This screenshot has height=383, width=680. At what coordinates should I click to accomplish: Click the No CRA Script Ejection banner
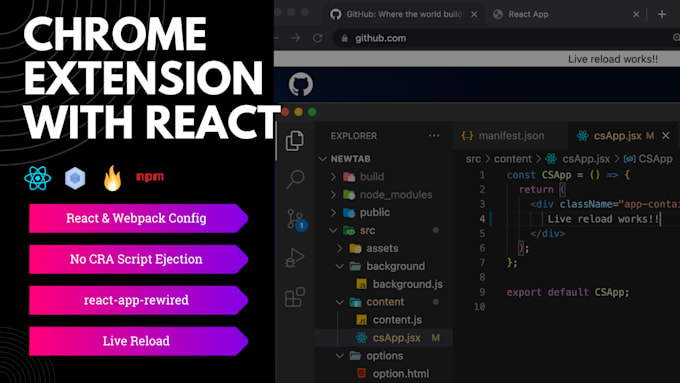pos(138,259)
